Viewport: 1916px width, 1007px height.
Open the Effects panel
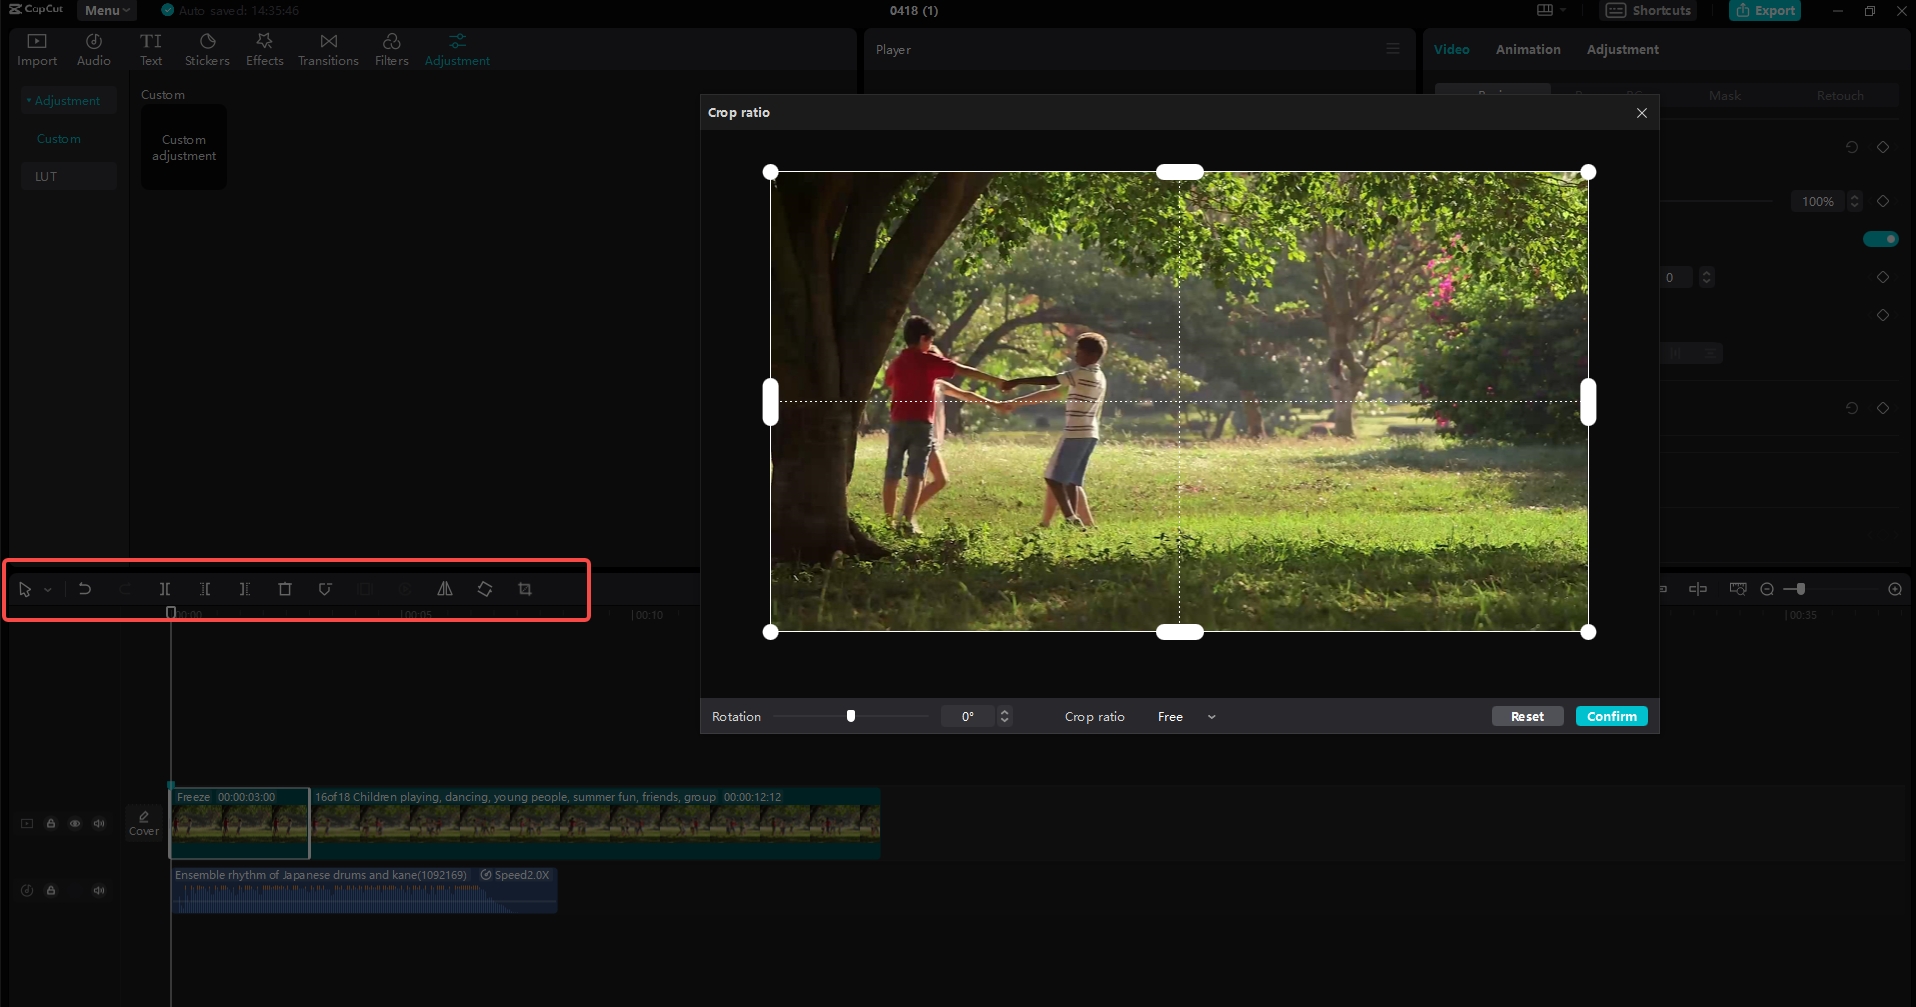pos(264,48)
